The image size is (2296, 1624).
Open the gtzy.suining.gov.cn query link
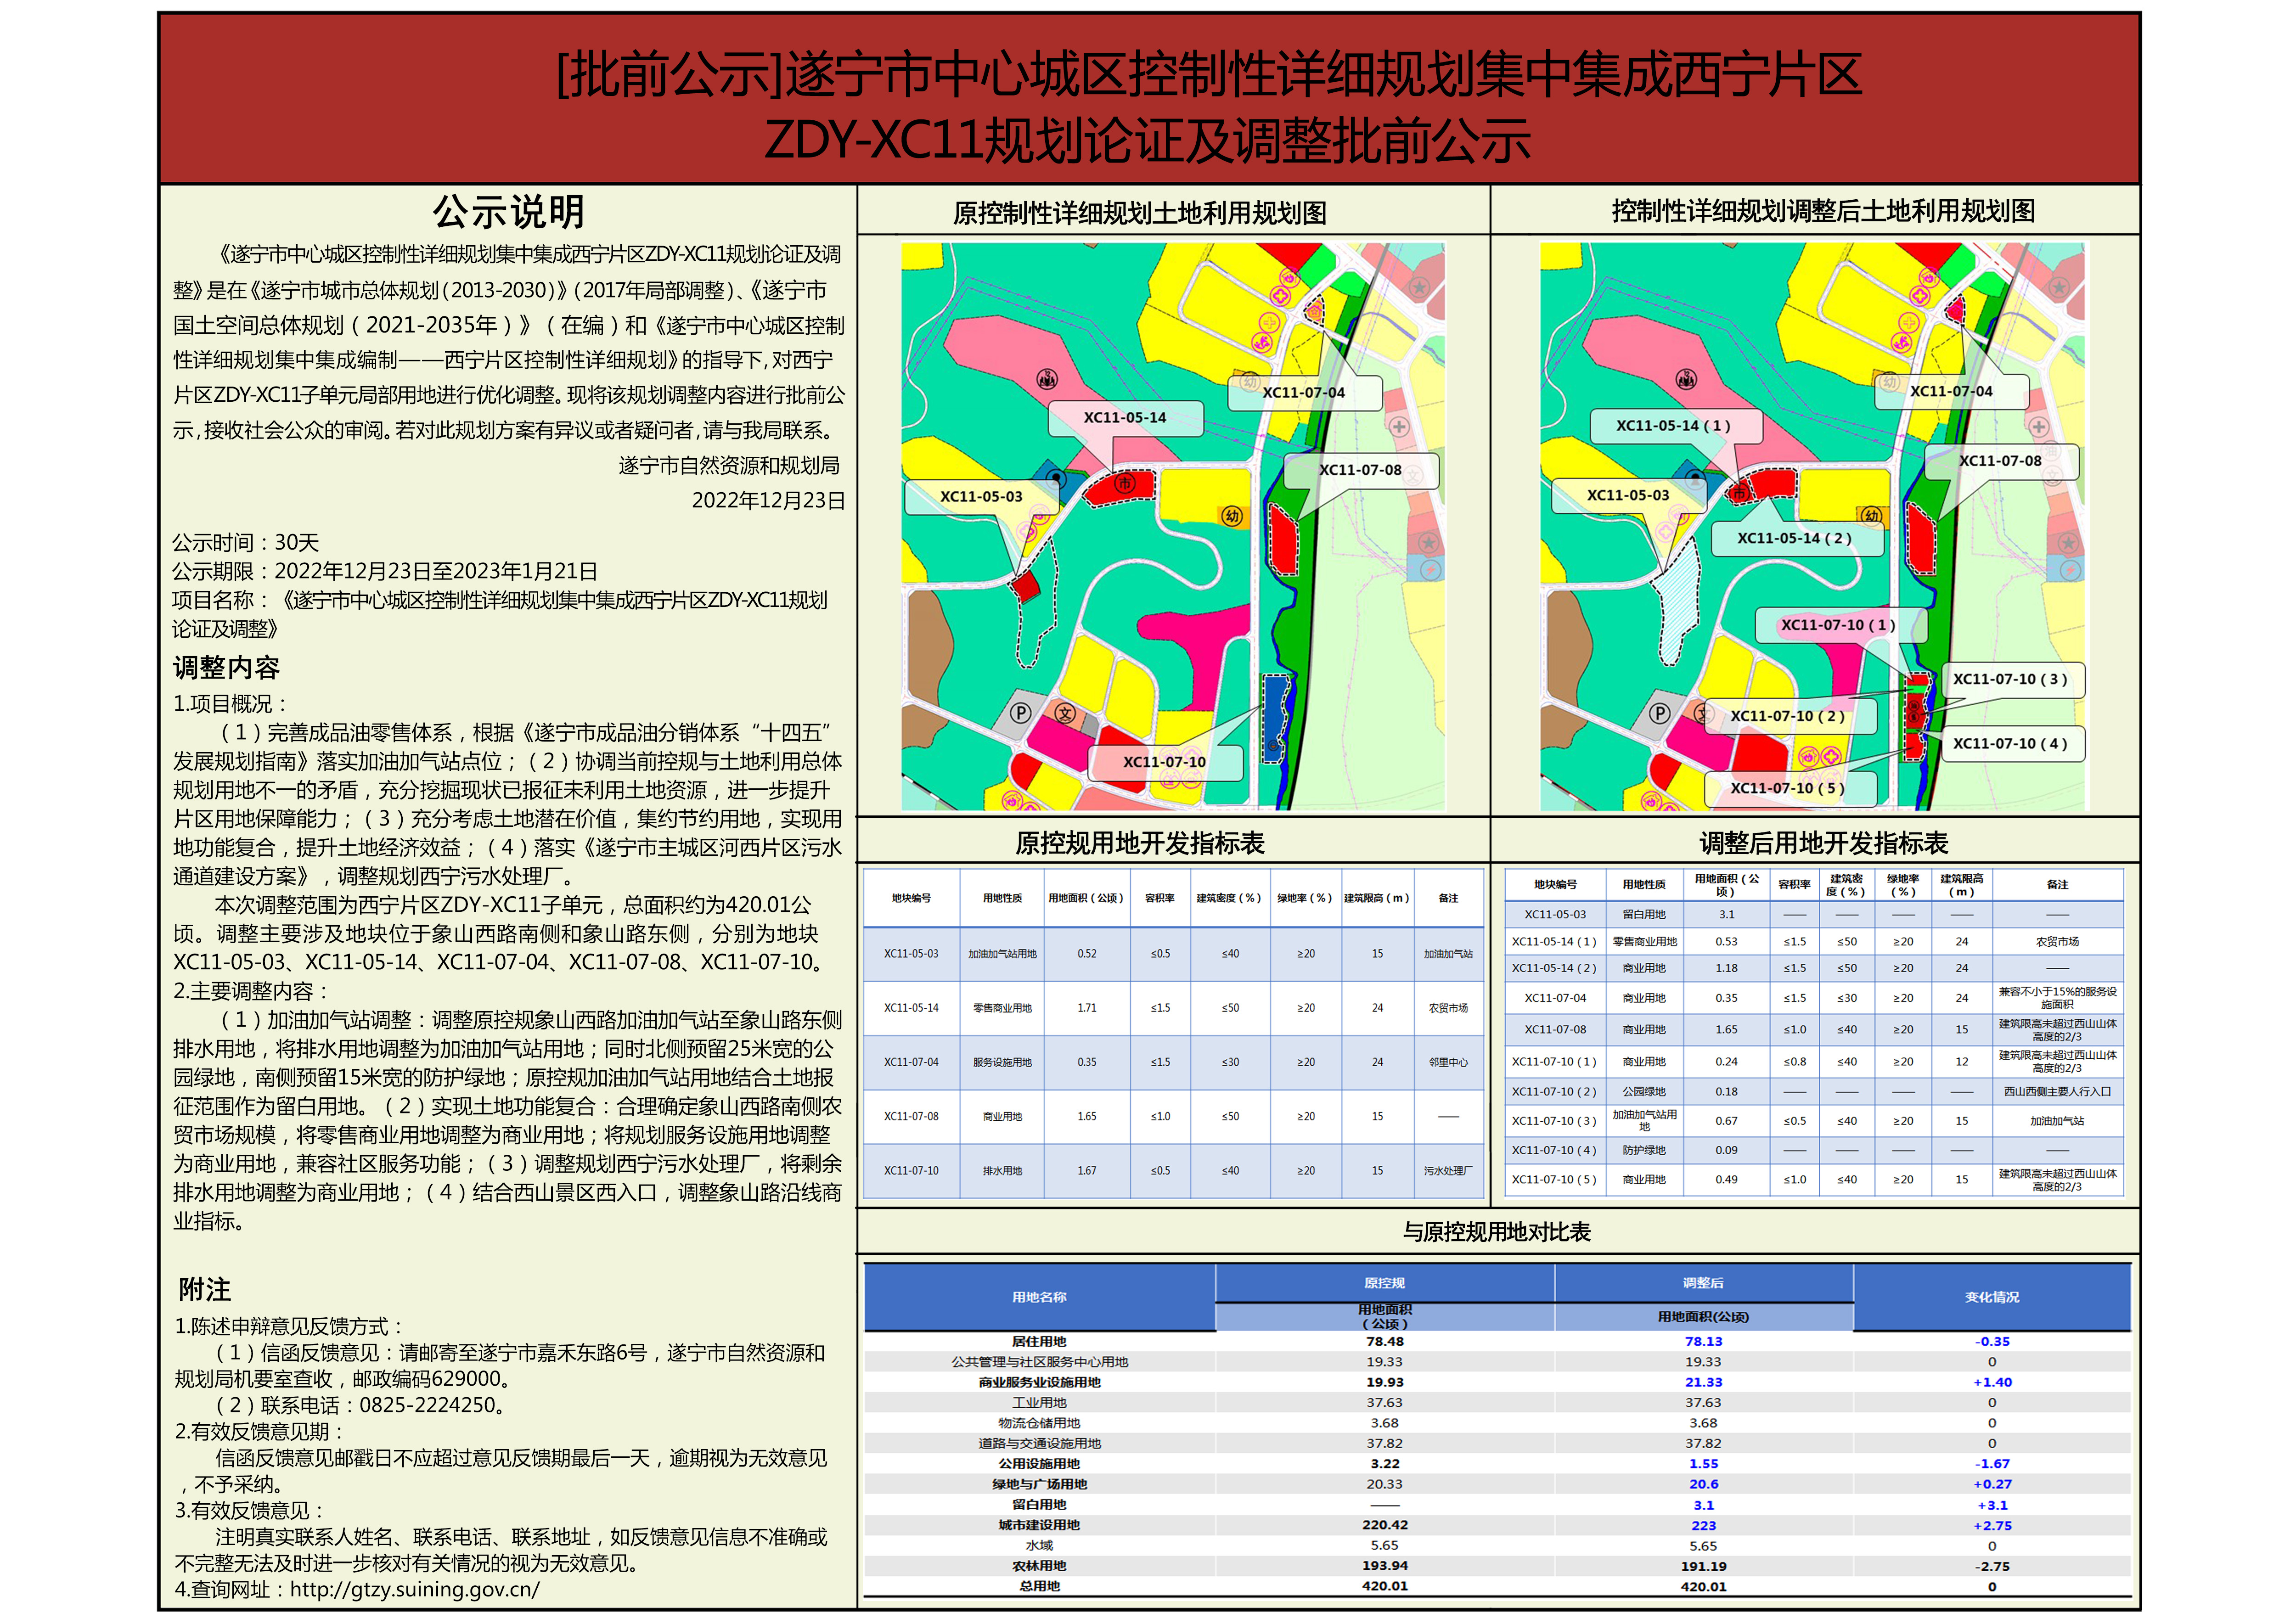click(x=414, y=1589)
